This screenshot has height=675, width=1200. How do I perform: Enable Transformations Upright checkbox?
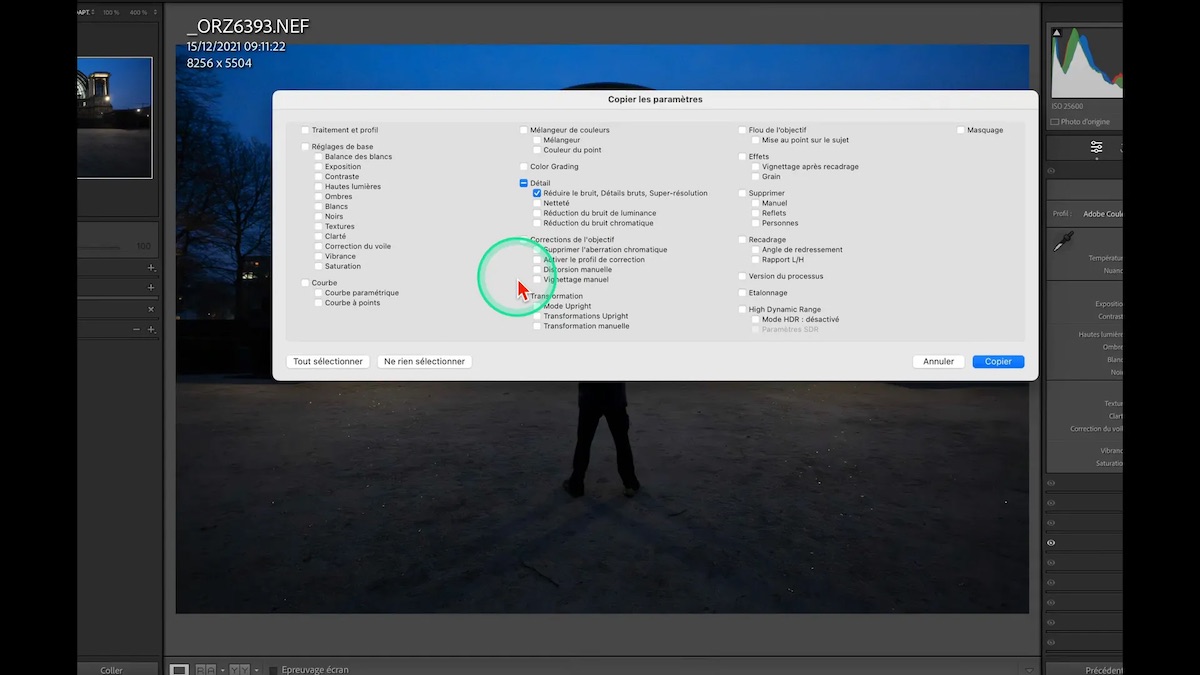pos(537,316)
